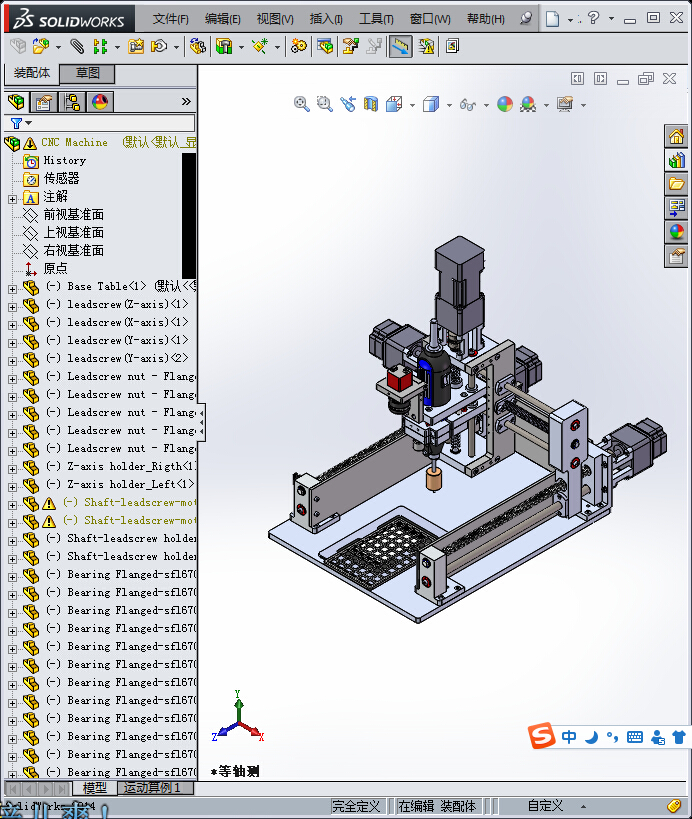Click the new document icon
This screenshot has height=819, width=692.
click(x=552, y=19)
